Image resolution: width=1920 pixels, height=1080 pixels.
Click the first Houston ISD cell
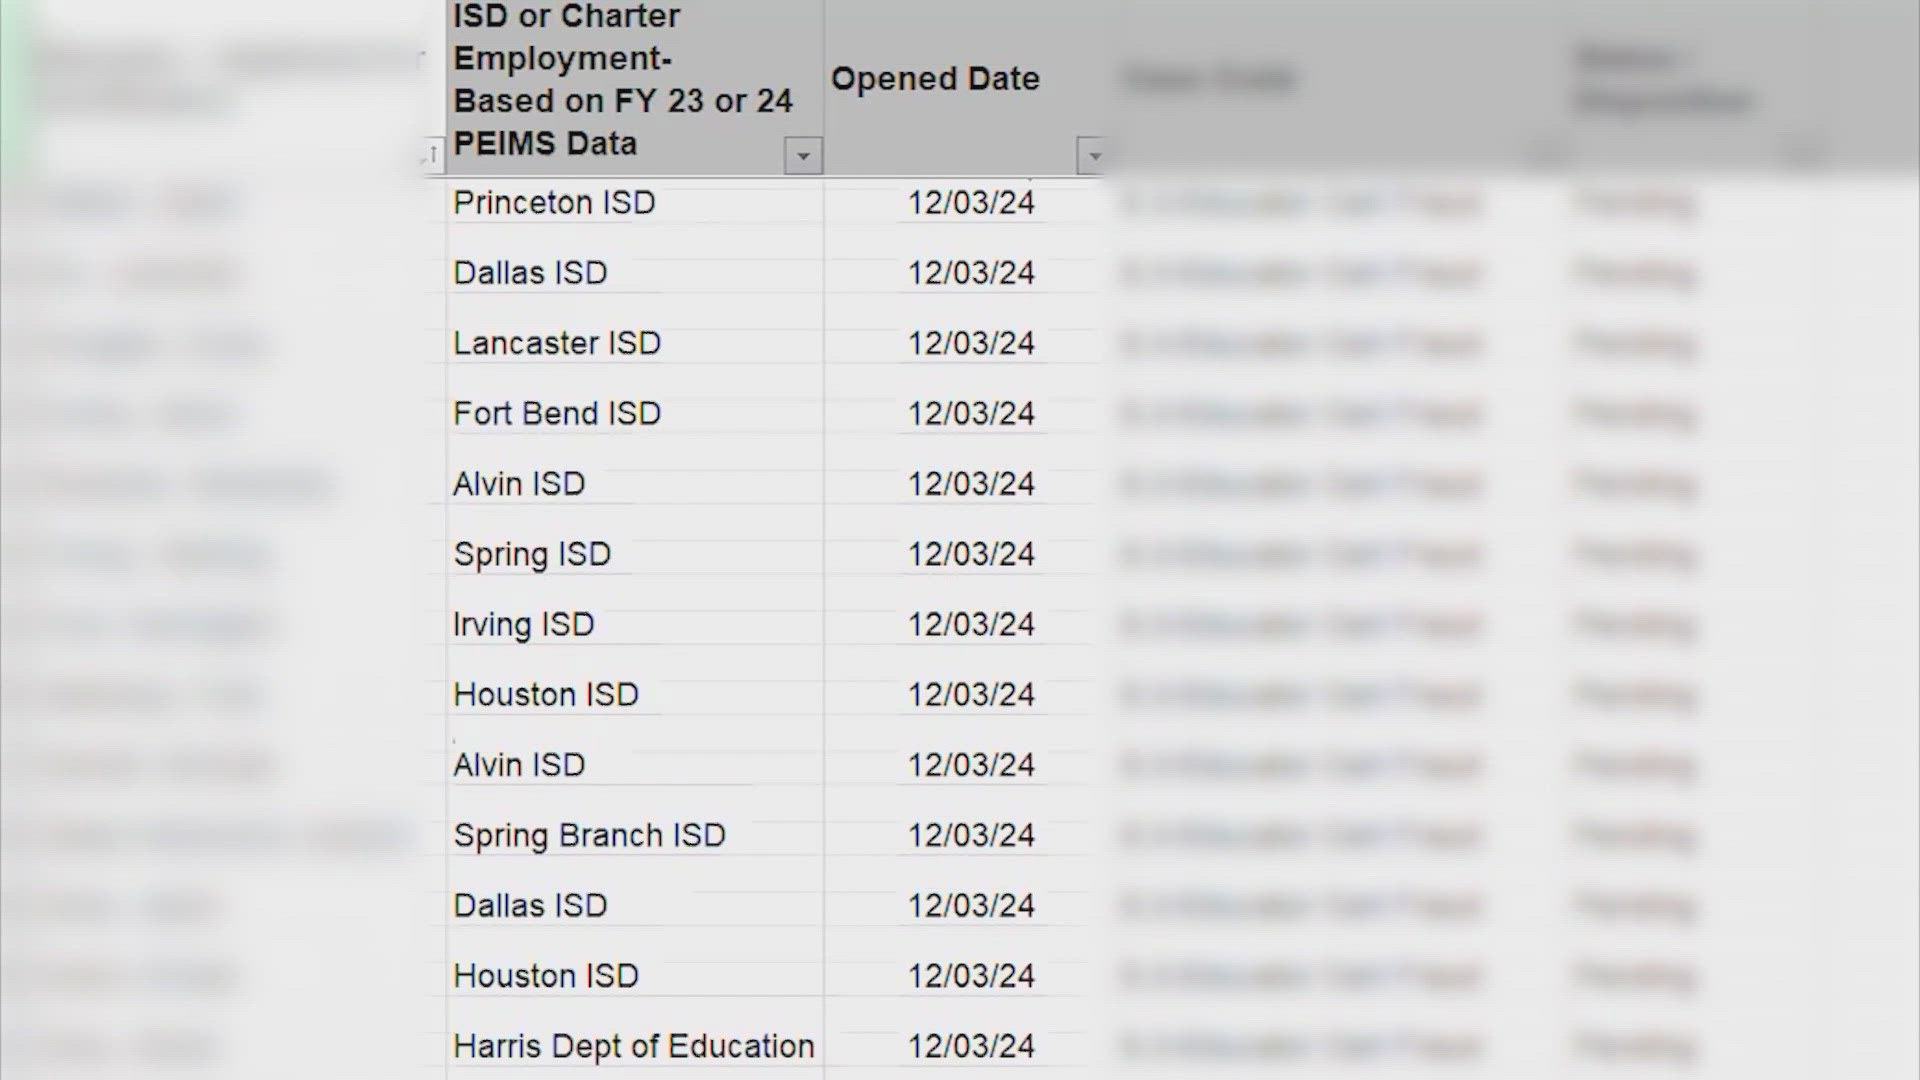click(x=635, y=694)
